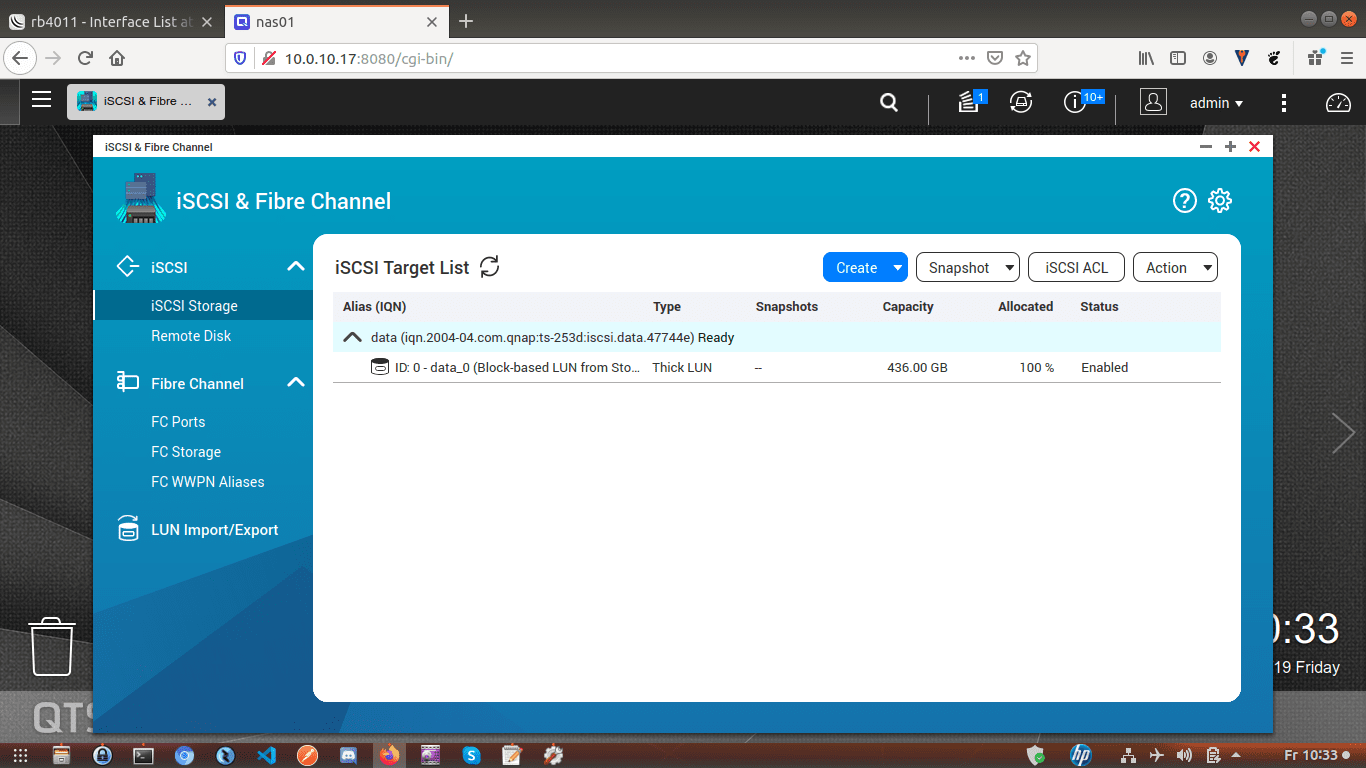This screenshot has width=1366, height=768.
Task: Open Ubuntu show applications grid
Action: (x=20, y=755)
